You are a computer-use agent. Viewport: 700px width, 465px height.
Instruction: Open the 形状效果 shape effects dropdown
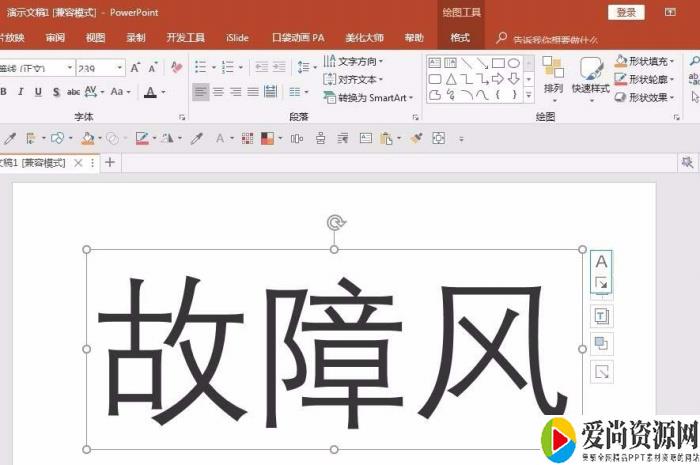point(644,97)
